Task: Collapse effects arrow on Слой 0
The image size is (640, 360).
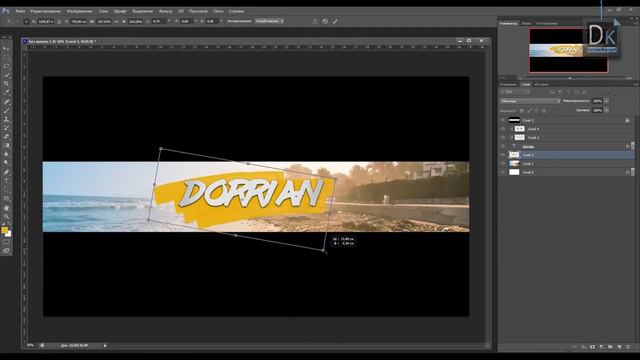Action: pyautogui.click(x=633, y=172)
